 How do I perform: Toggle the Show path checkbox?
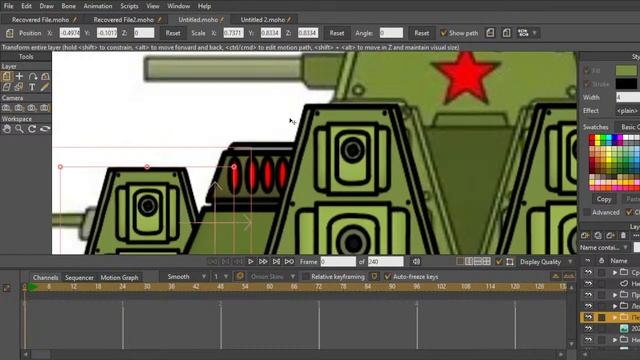[444, 33]
